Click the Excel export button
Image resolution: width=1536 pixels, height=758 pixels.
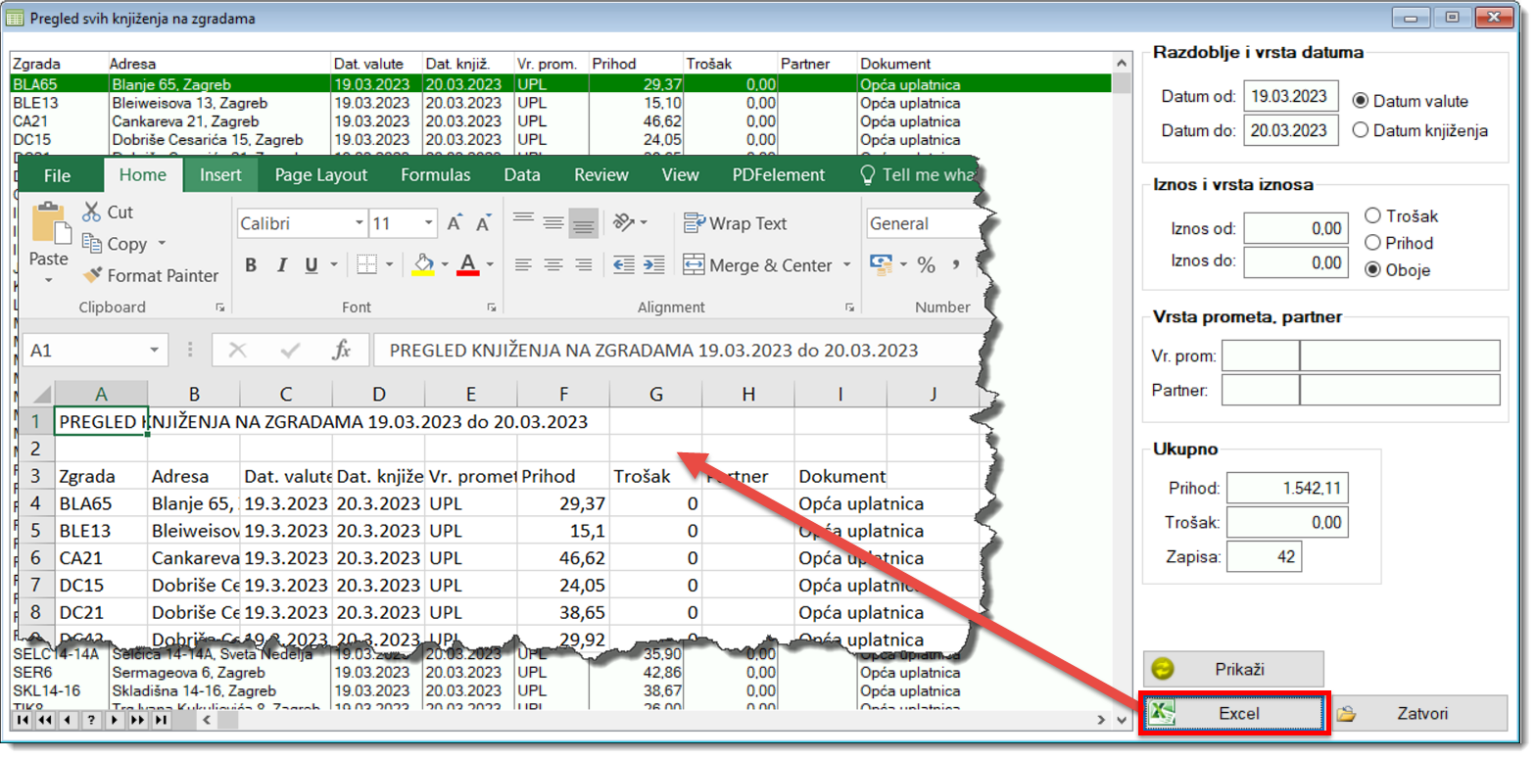pos(1234,714)
